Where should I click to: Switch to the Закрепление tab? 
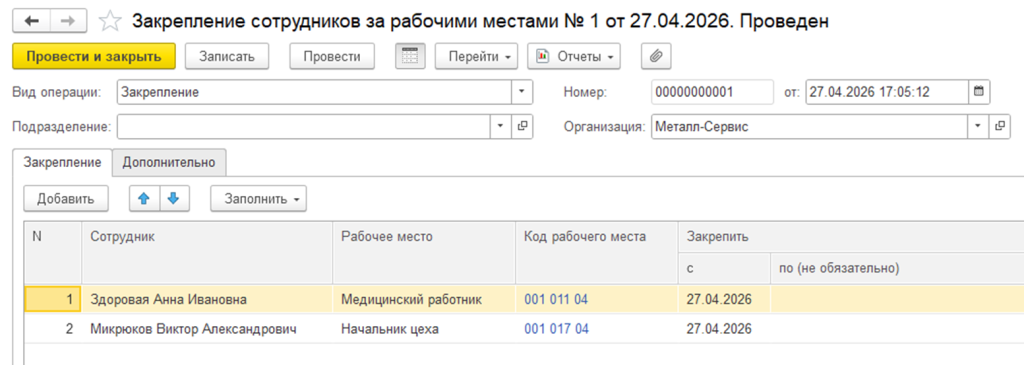[62, 163]
